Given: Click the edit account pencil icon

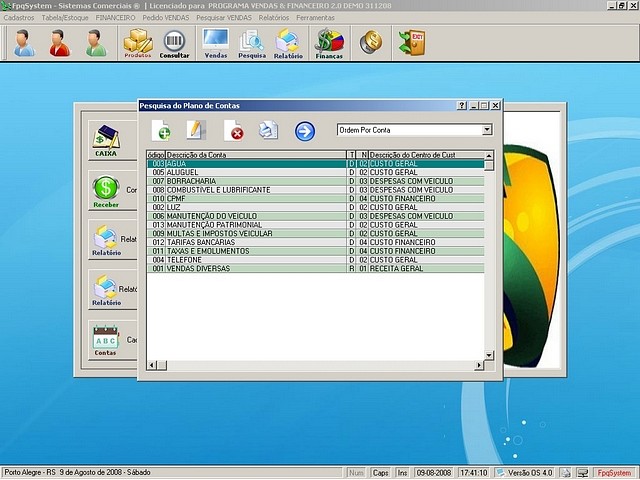Looking at the screenshot, I should (x=195, y=131).
